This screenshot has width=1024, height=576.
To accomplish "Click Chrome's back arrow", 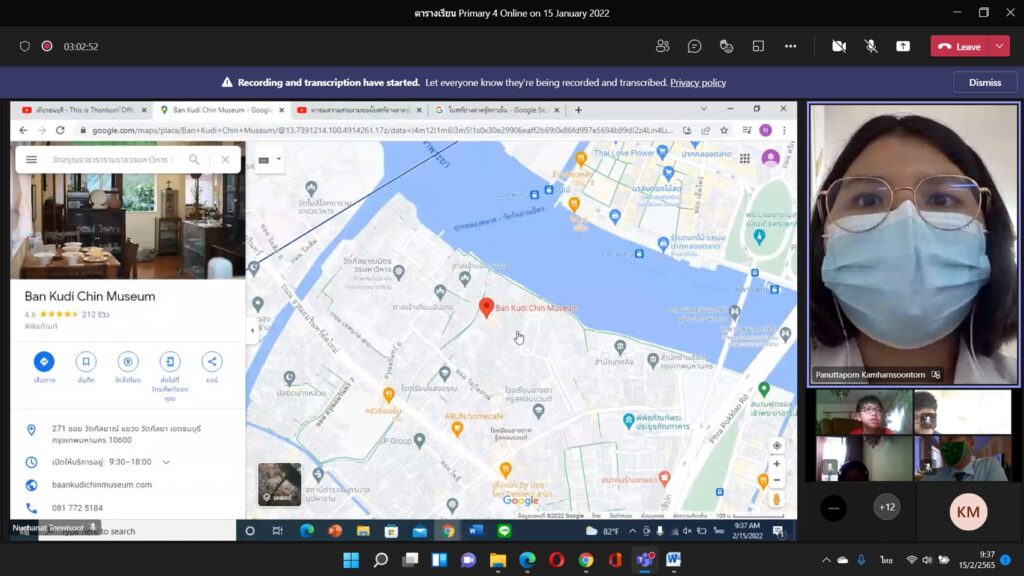I will coord(23,130).
